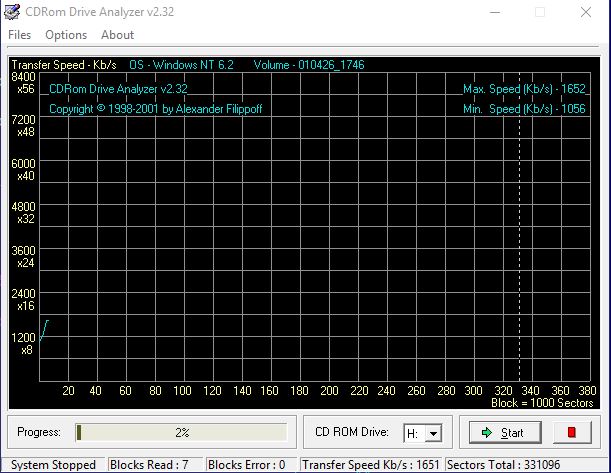611x473 pixels.
Task: Open the About menu
Action: (117, 35)
